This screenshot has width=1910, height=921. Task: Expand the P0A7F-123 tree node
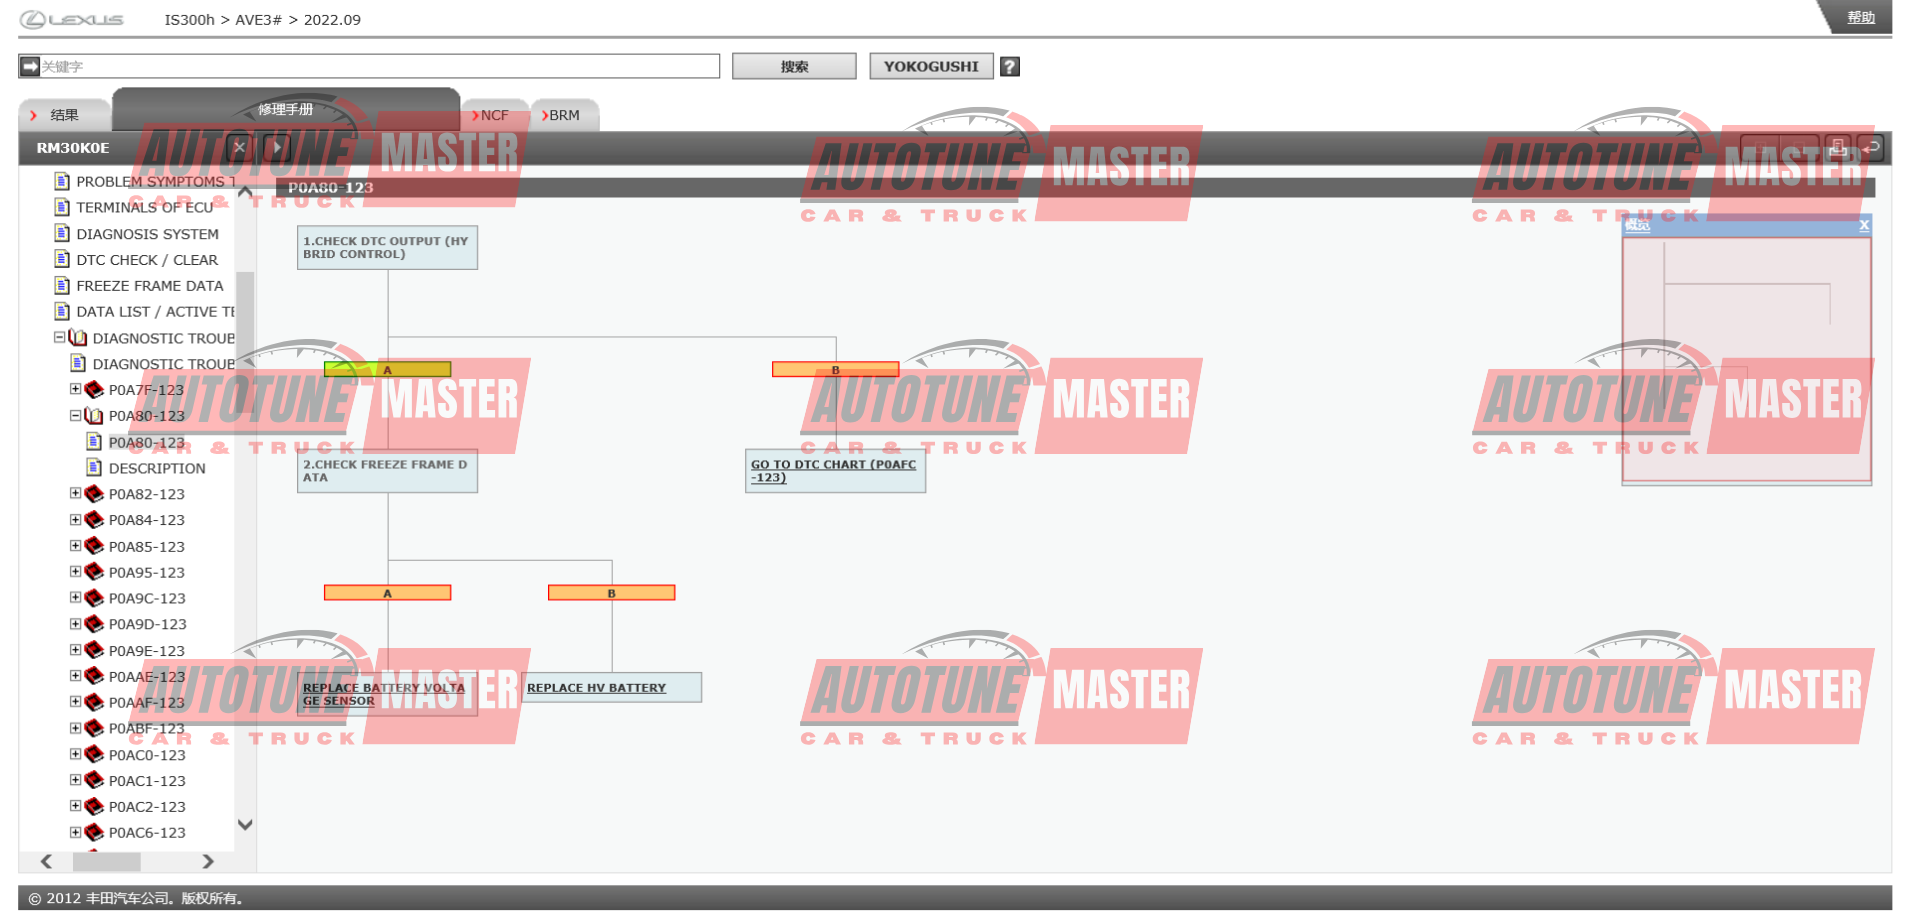pyautogui.click(x=75, y=389)
